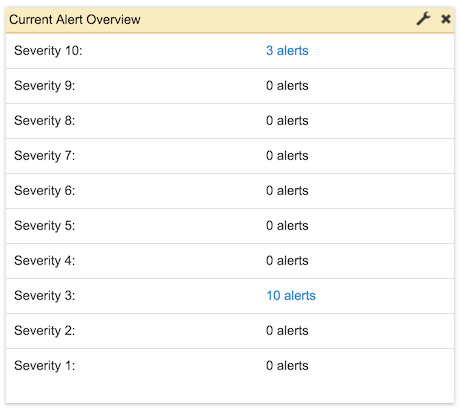Screen dimensions: 461x409
Task: Select the Severity 4 label
Action: point(45,261)
